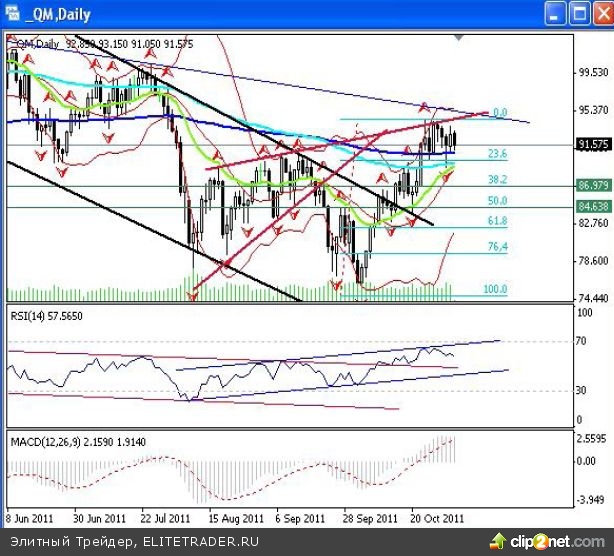Screen dimensions: 614x556
Task: Click the Fibonacci 61.8 level label
Action: [497, 221]
